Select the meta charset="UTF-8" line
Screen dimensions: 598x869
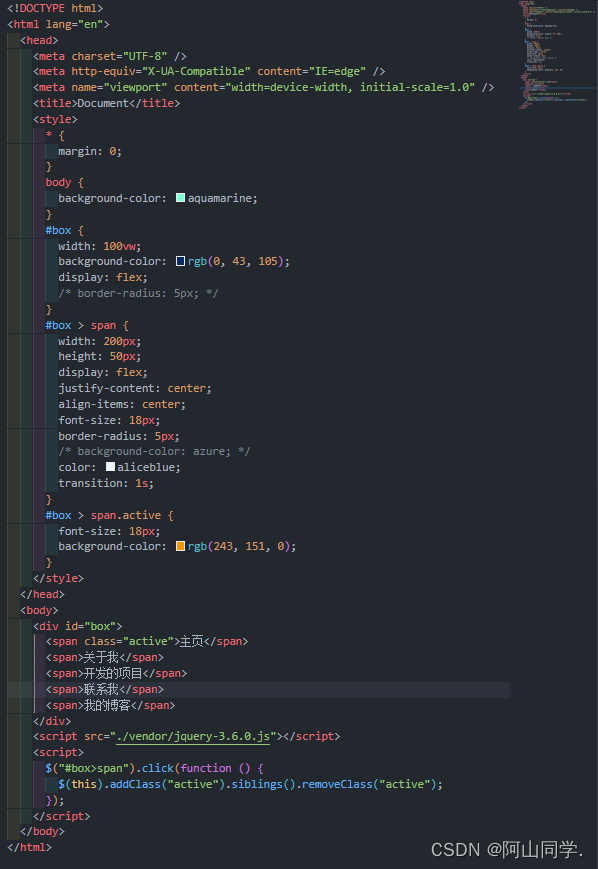click(110, 56)
